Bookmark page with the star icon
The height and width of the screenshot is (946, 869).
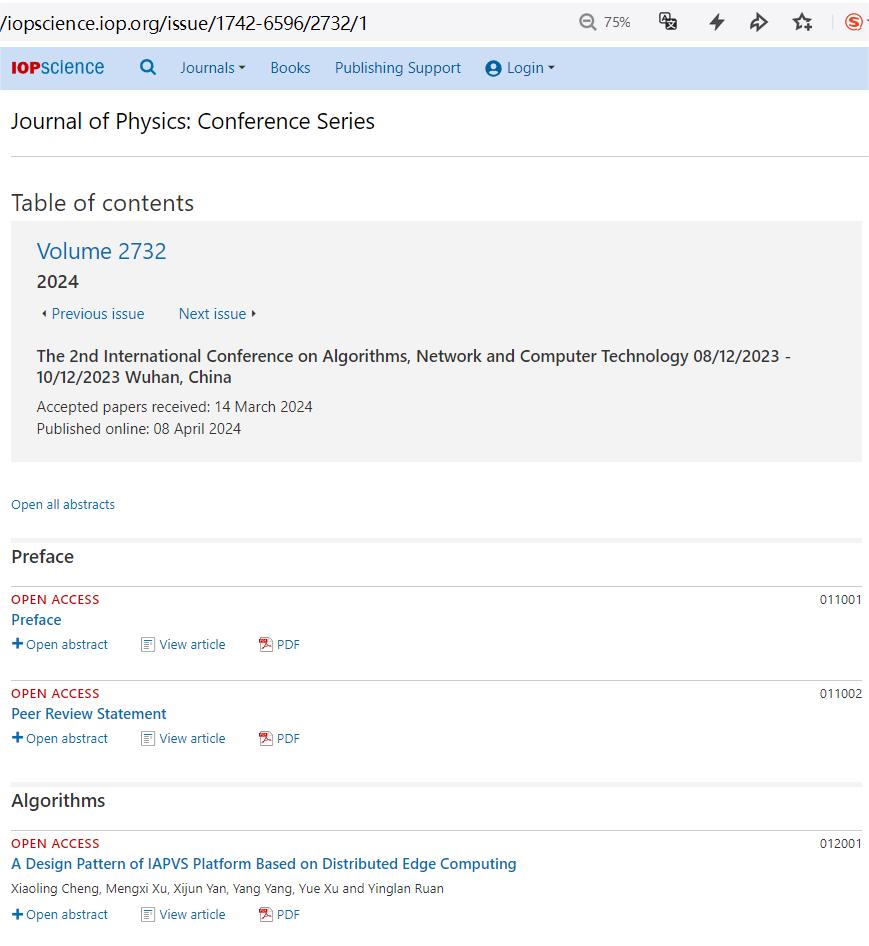(x=802, y=22)
